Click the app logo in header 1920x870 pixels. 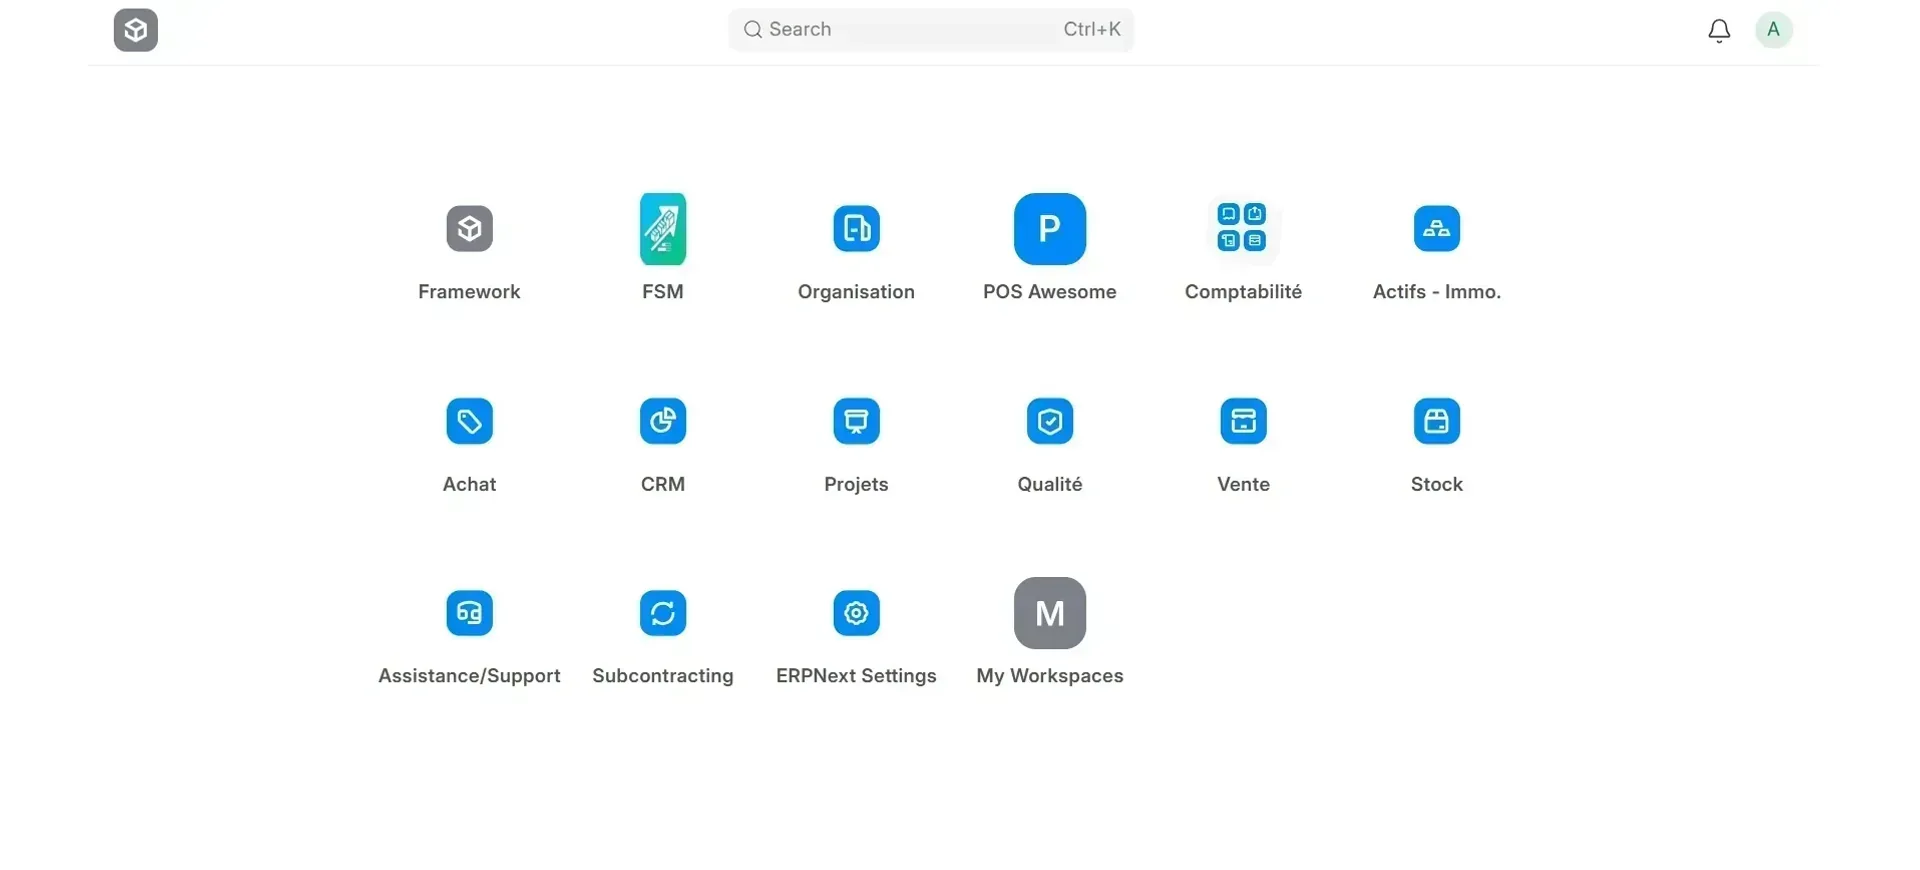click(x=136, y=30)
